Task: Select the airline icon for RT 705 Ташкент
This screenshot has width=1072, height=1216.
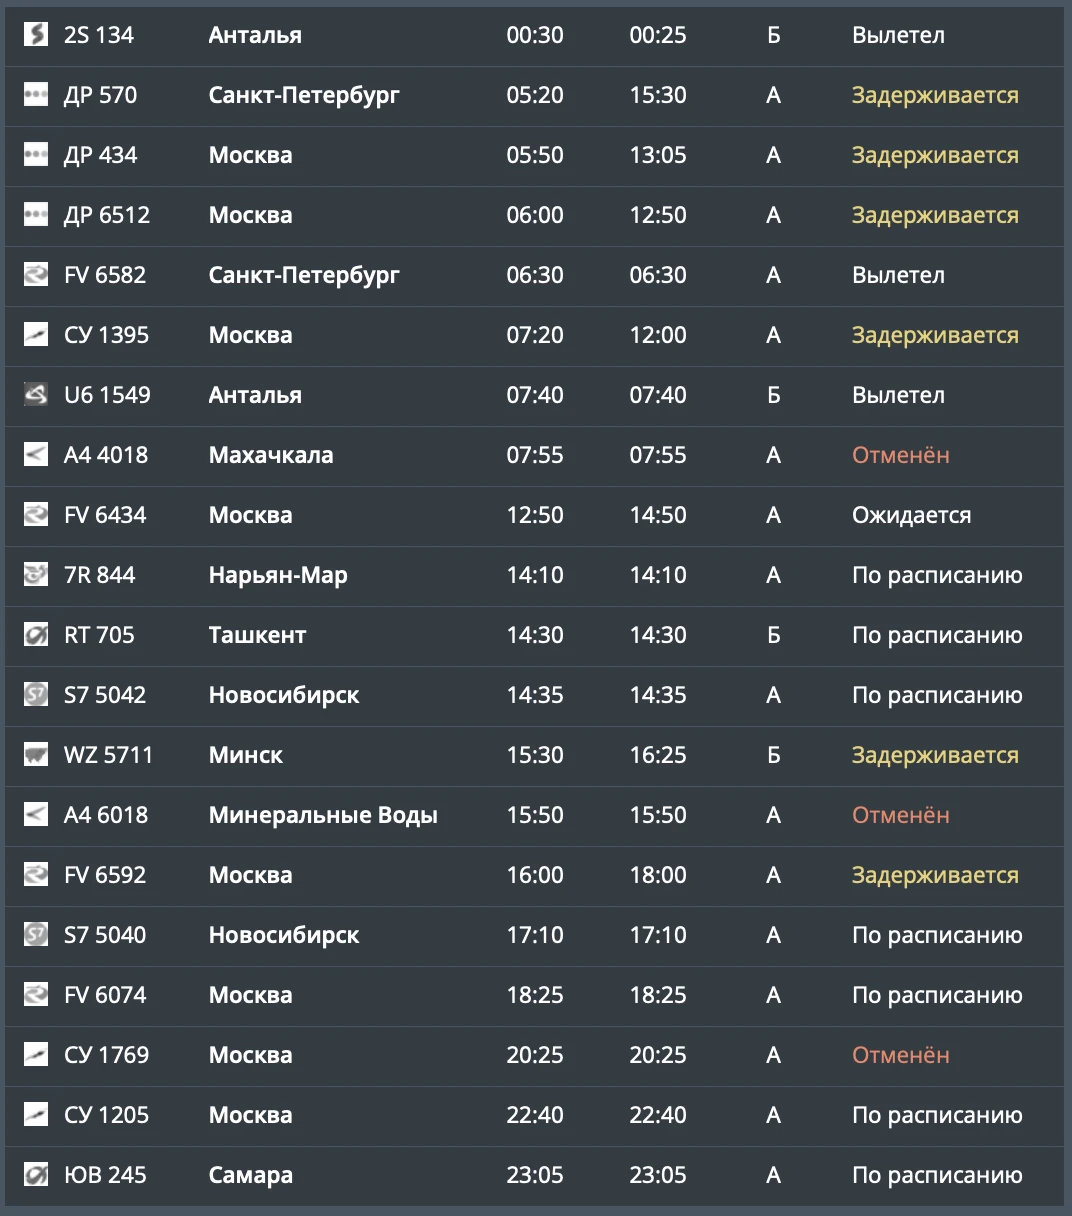Action: [x=36, y=635]
